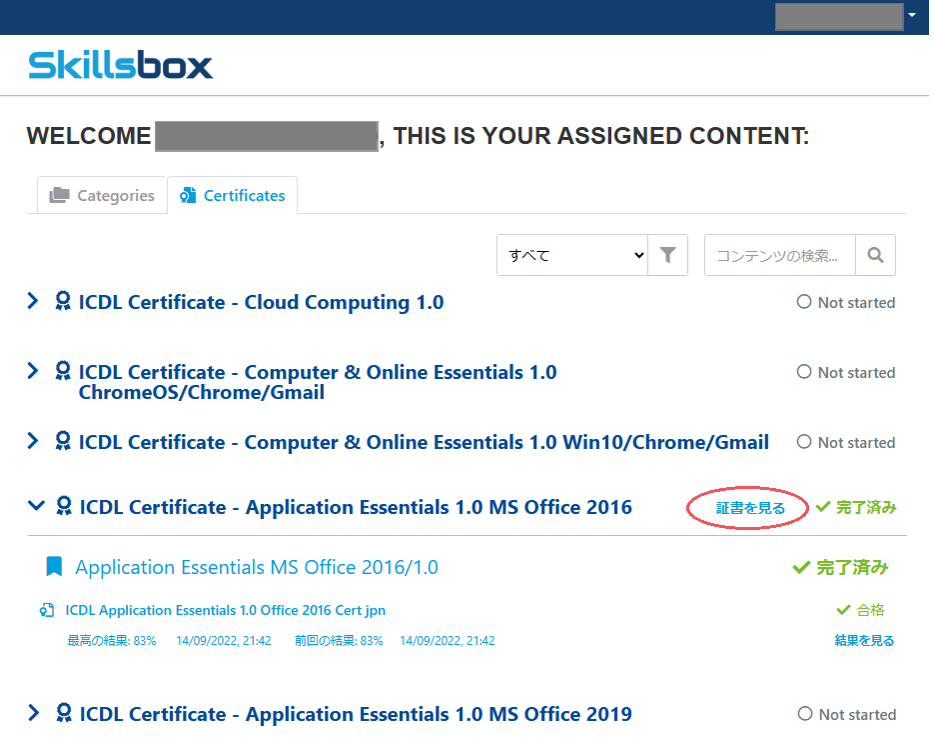Click the Skillsbox logo

click(x=120, y=65)
